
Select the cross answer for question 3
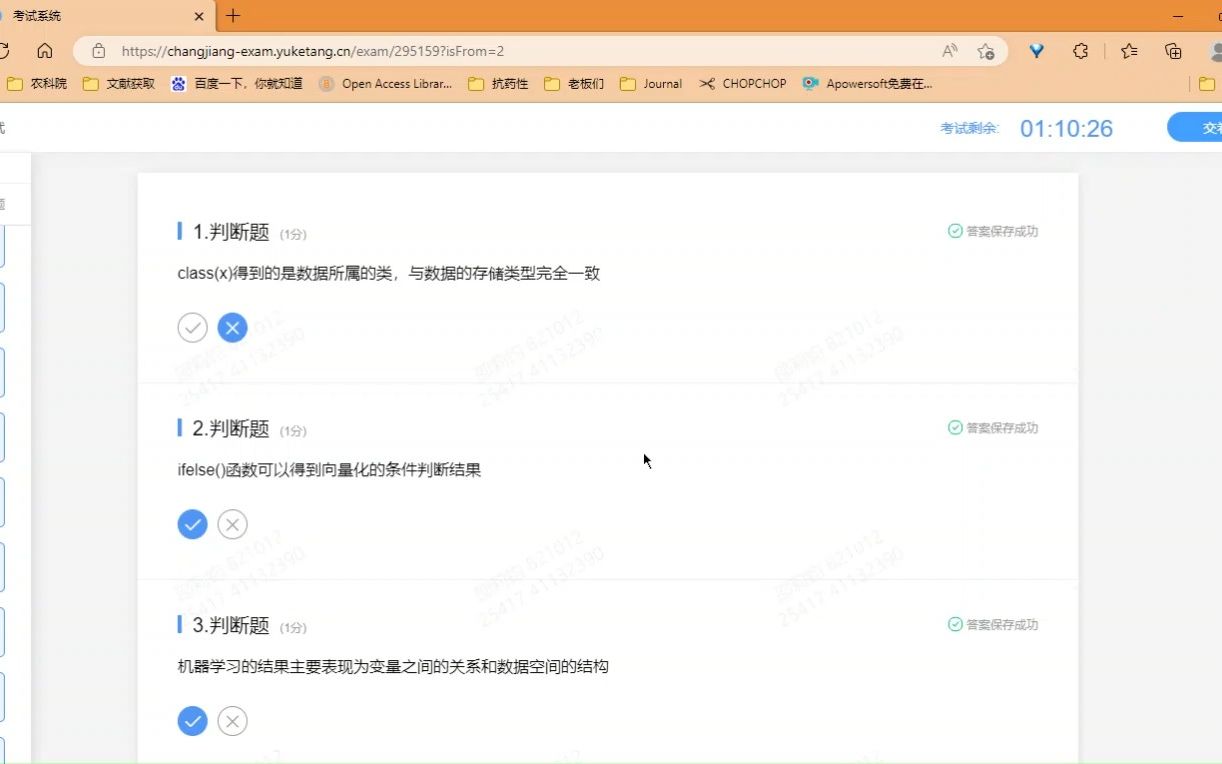pos(232,720)
